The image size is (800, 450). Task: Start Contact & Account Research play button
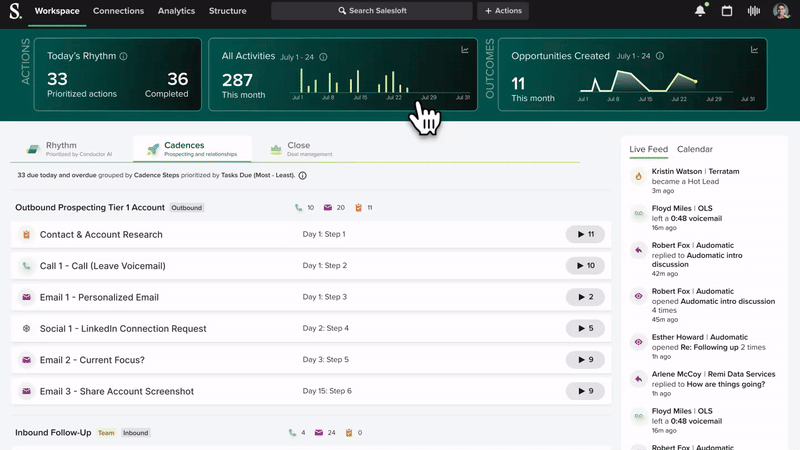tap(585, 234)
